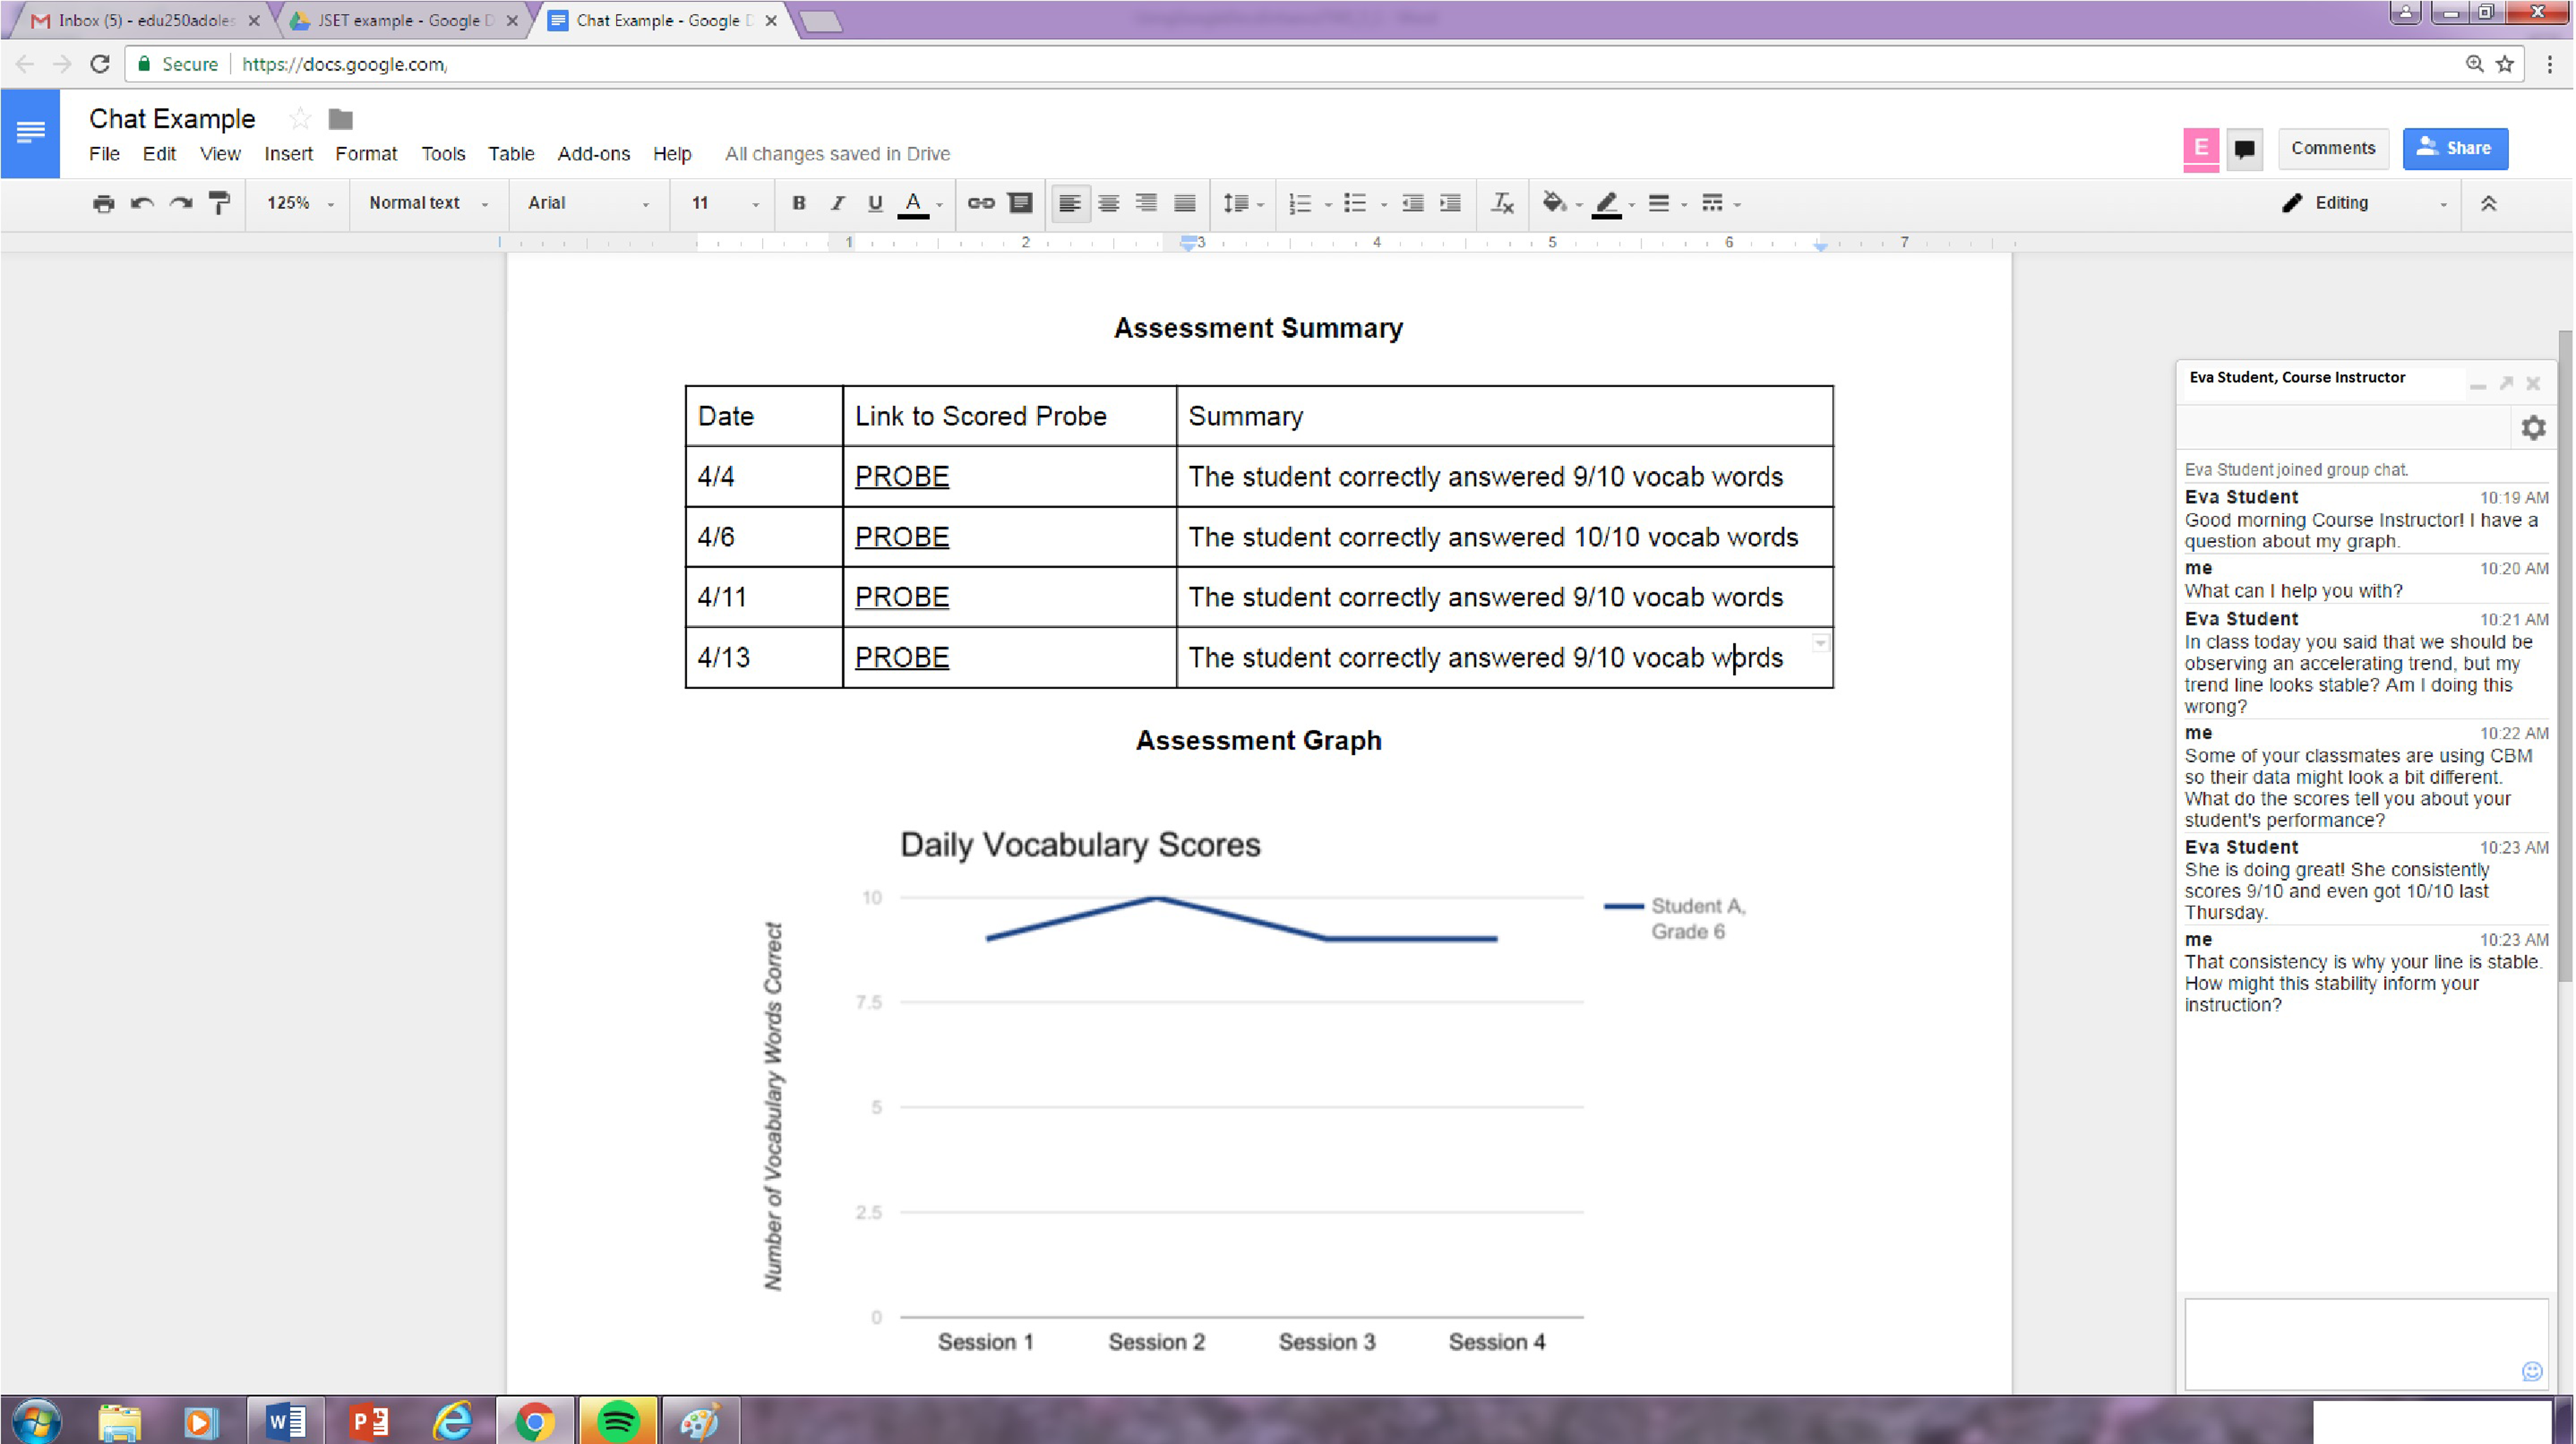The image size is (2576, 1444).
Task: Click the emoji smiley in chat box
Action: click(2531, 1371)
